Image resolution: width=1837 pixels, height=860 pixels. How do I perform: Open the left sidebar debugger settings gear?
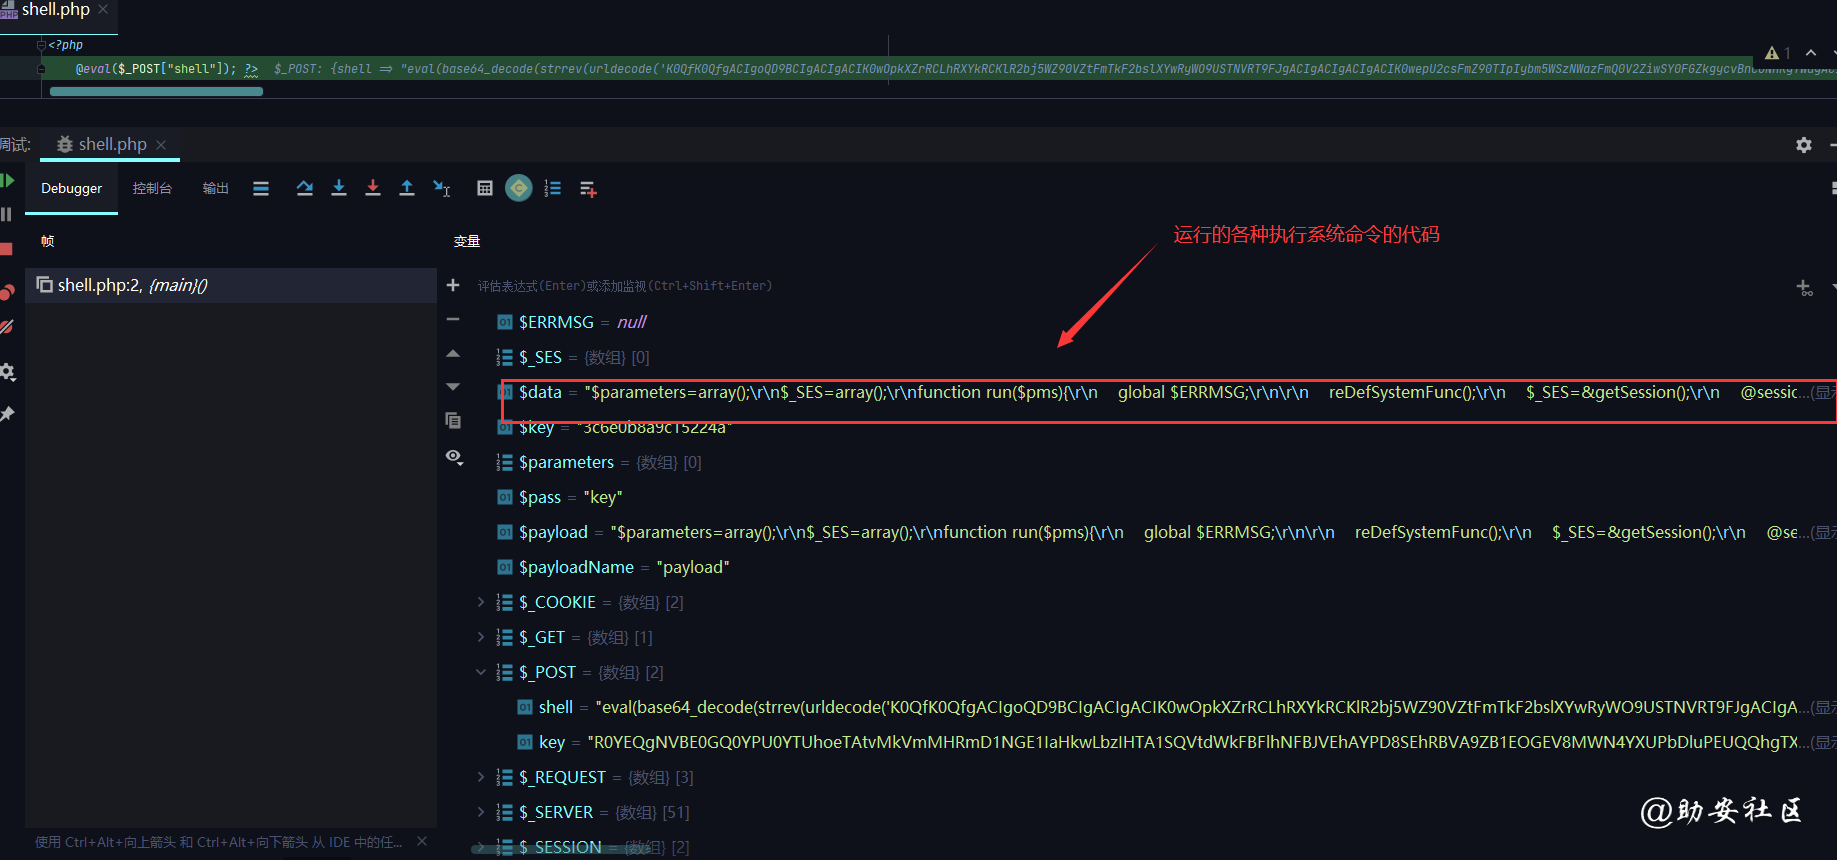point(7,372)
